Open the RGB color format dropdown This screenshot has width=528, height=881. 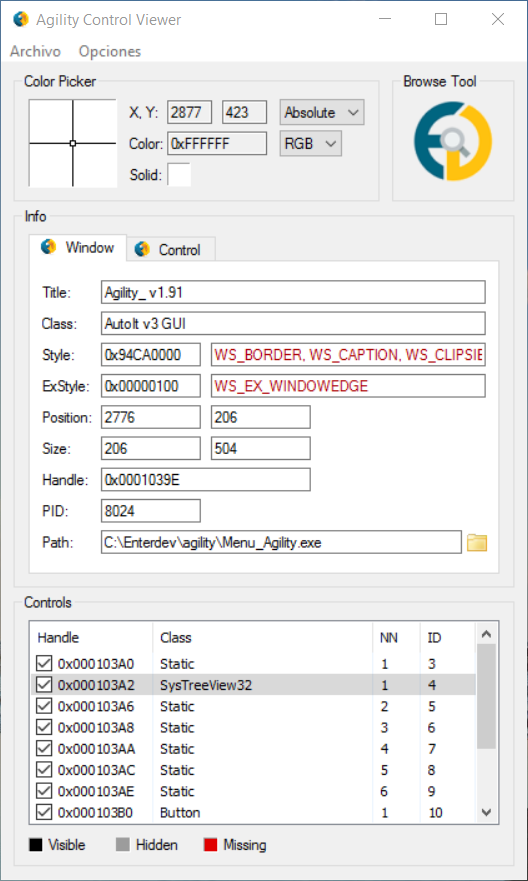tap(311, 143)
